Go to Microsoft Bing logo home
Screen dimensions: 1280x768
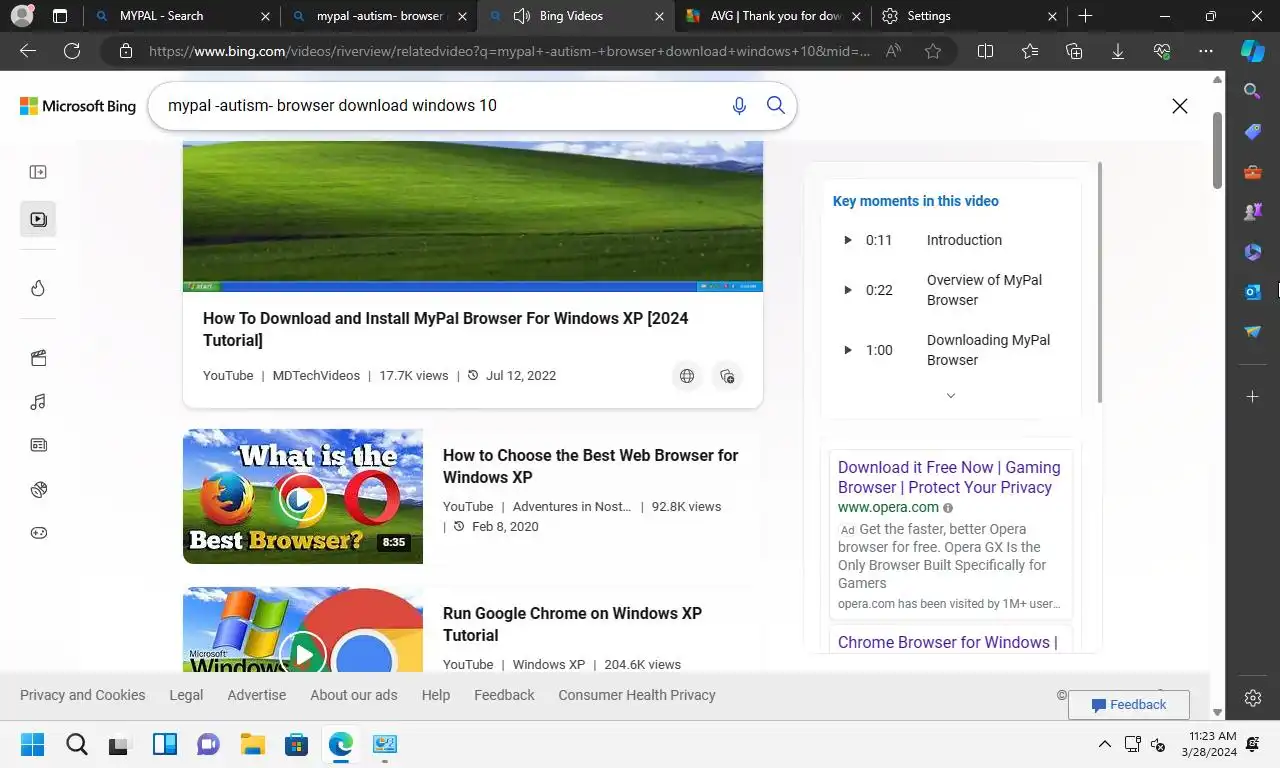[78, 106]
